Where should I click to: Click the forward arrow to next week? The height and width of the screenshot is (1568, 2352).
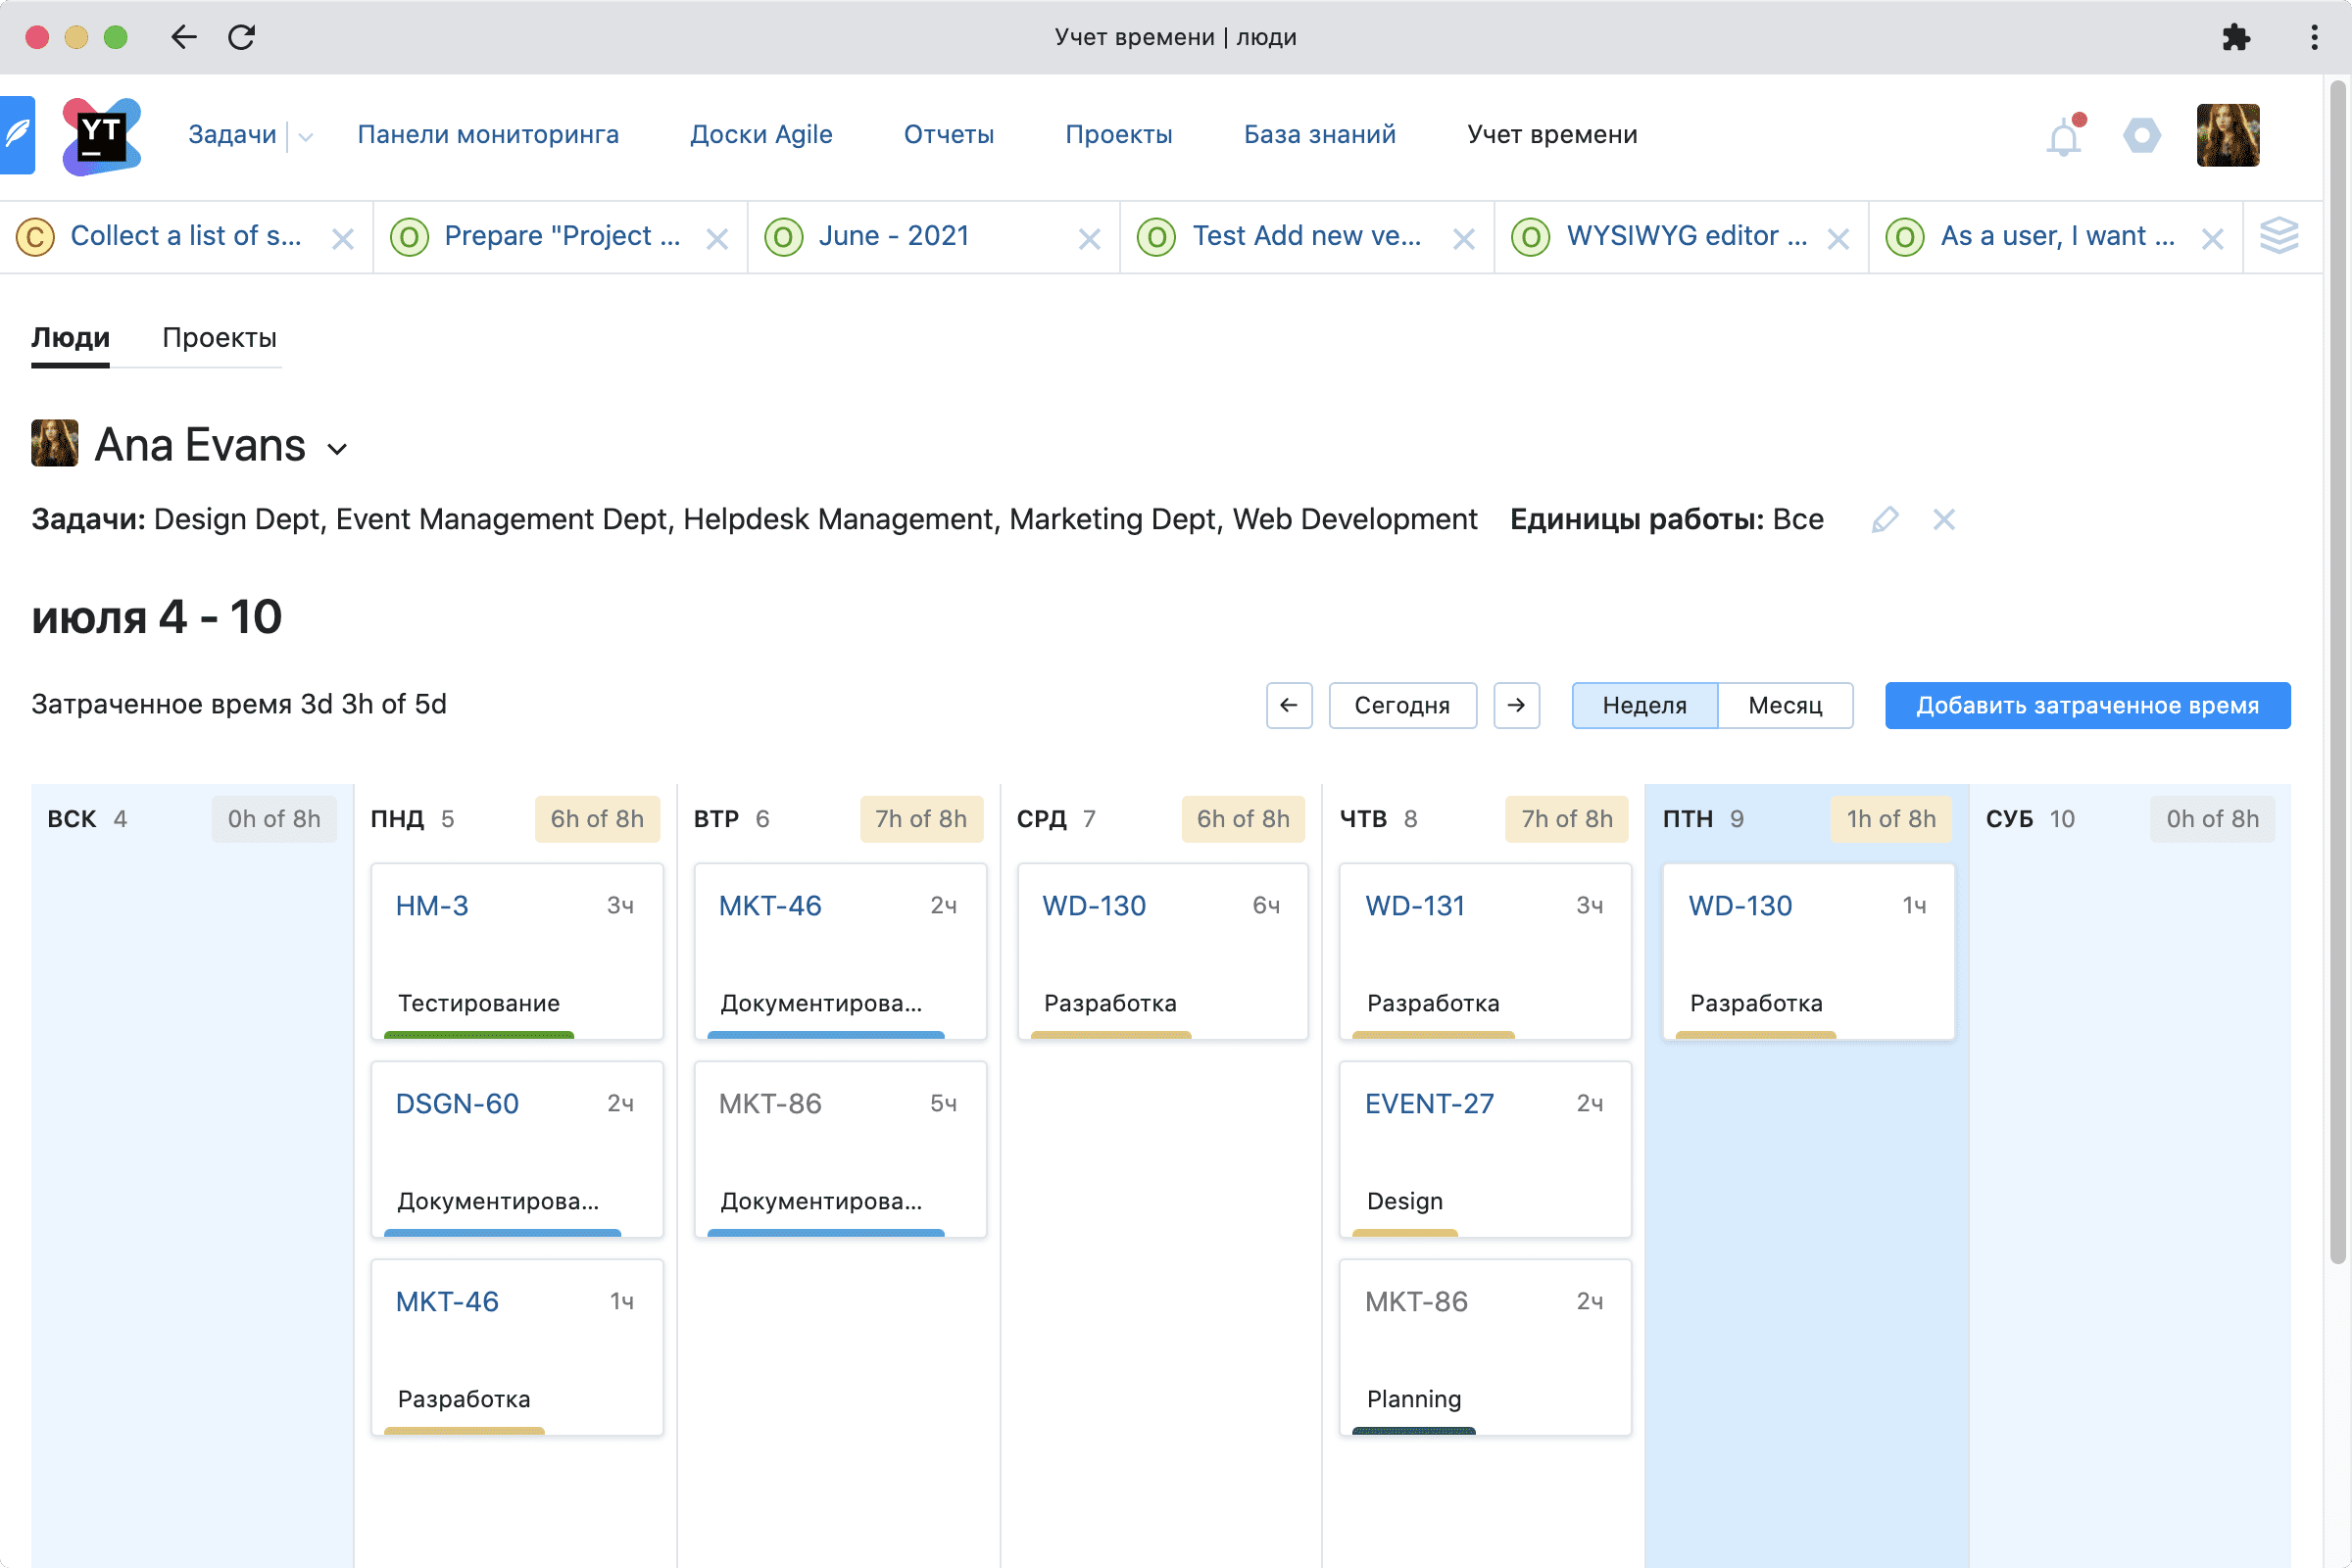coord(1514,706)
